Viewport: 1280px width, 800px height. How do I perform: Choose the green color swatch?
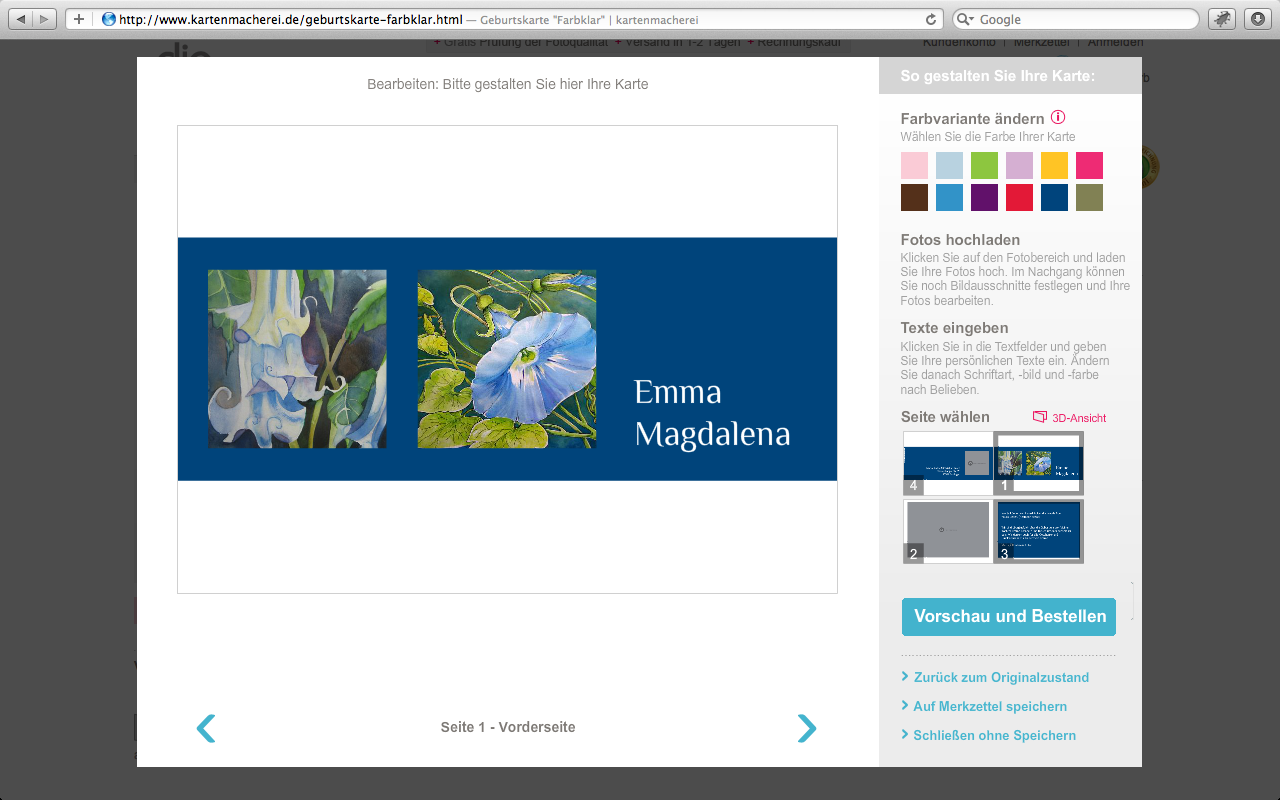coord(984,165)
